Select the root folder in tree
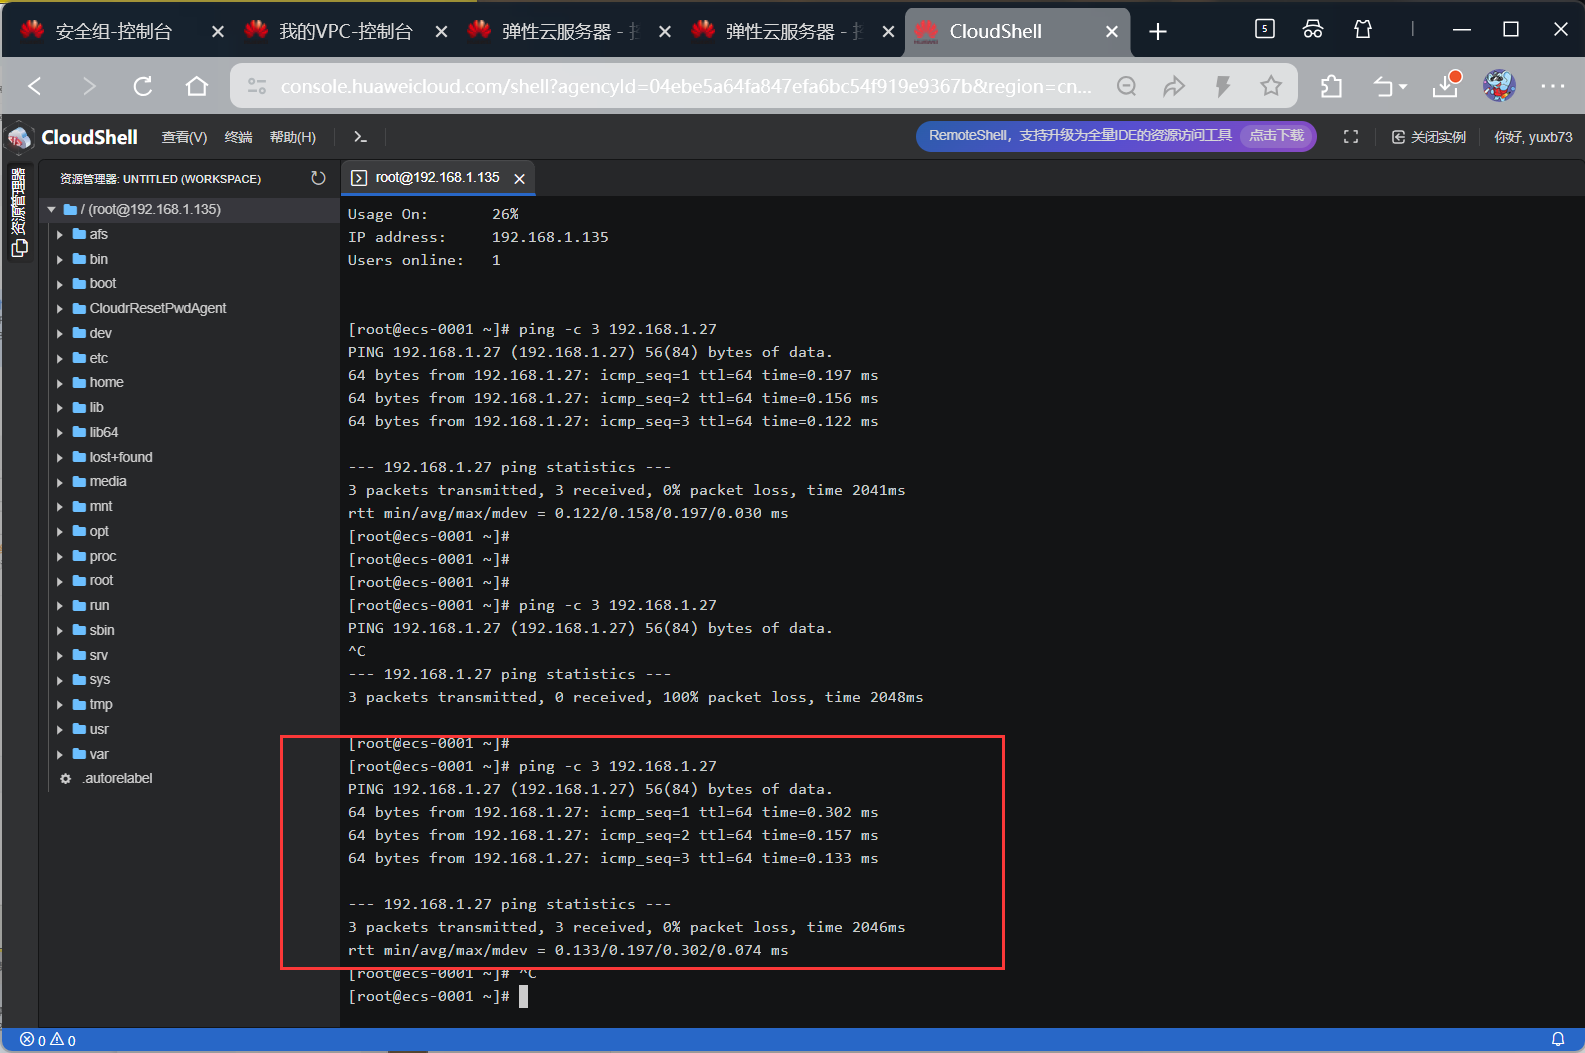Screen dimensions: 1585x1053 pos(101,580)
